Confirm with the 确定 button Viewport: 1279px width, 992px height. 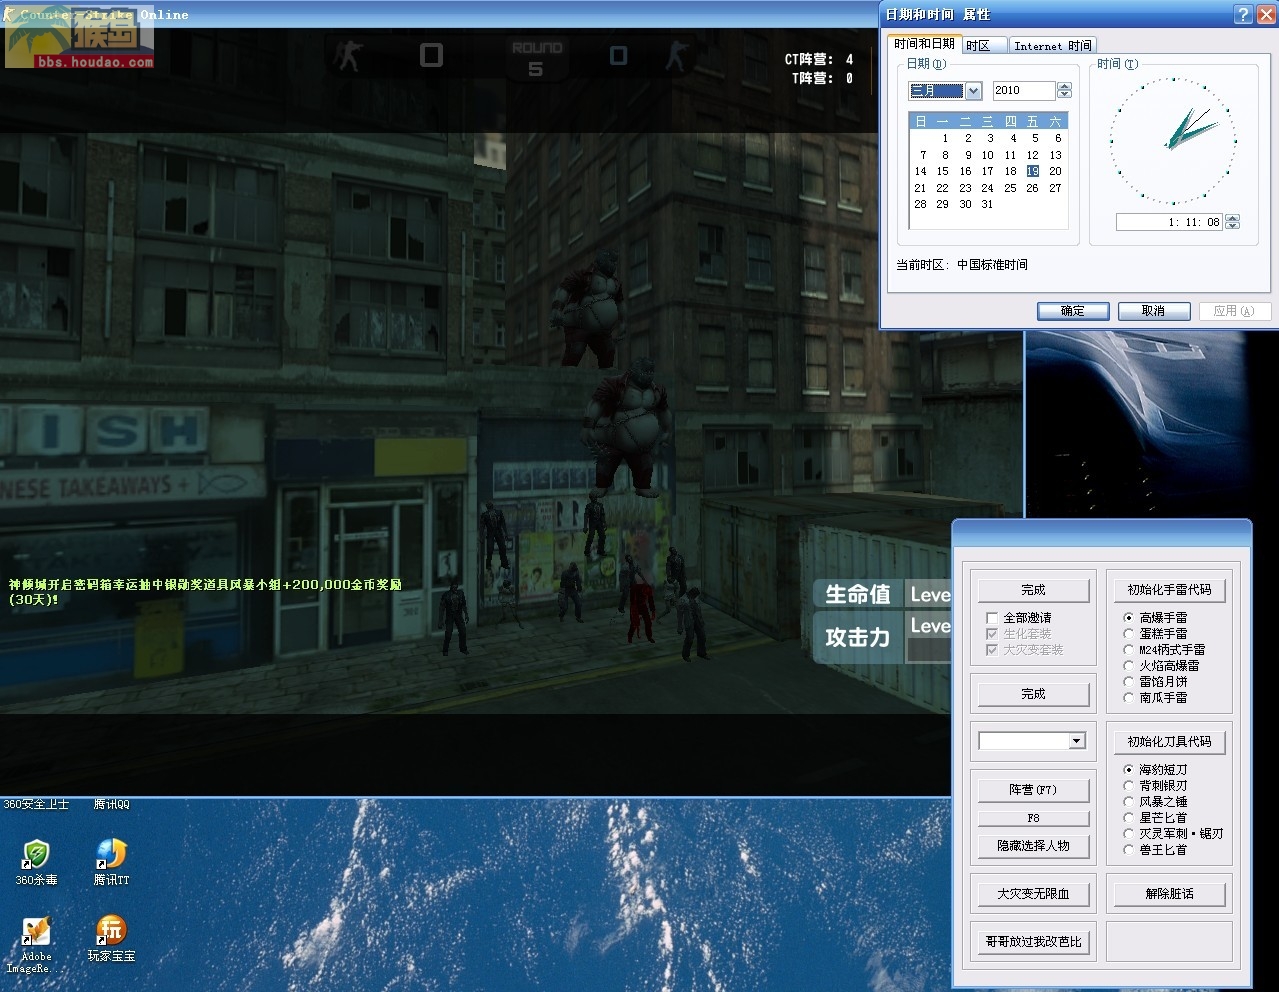(x=1073, y=311)
